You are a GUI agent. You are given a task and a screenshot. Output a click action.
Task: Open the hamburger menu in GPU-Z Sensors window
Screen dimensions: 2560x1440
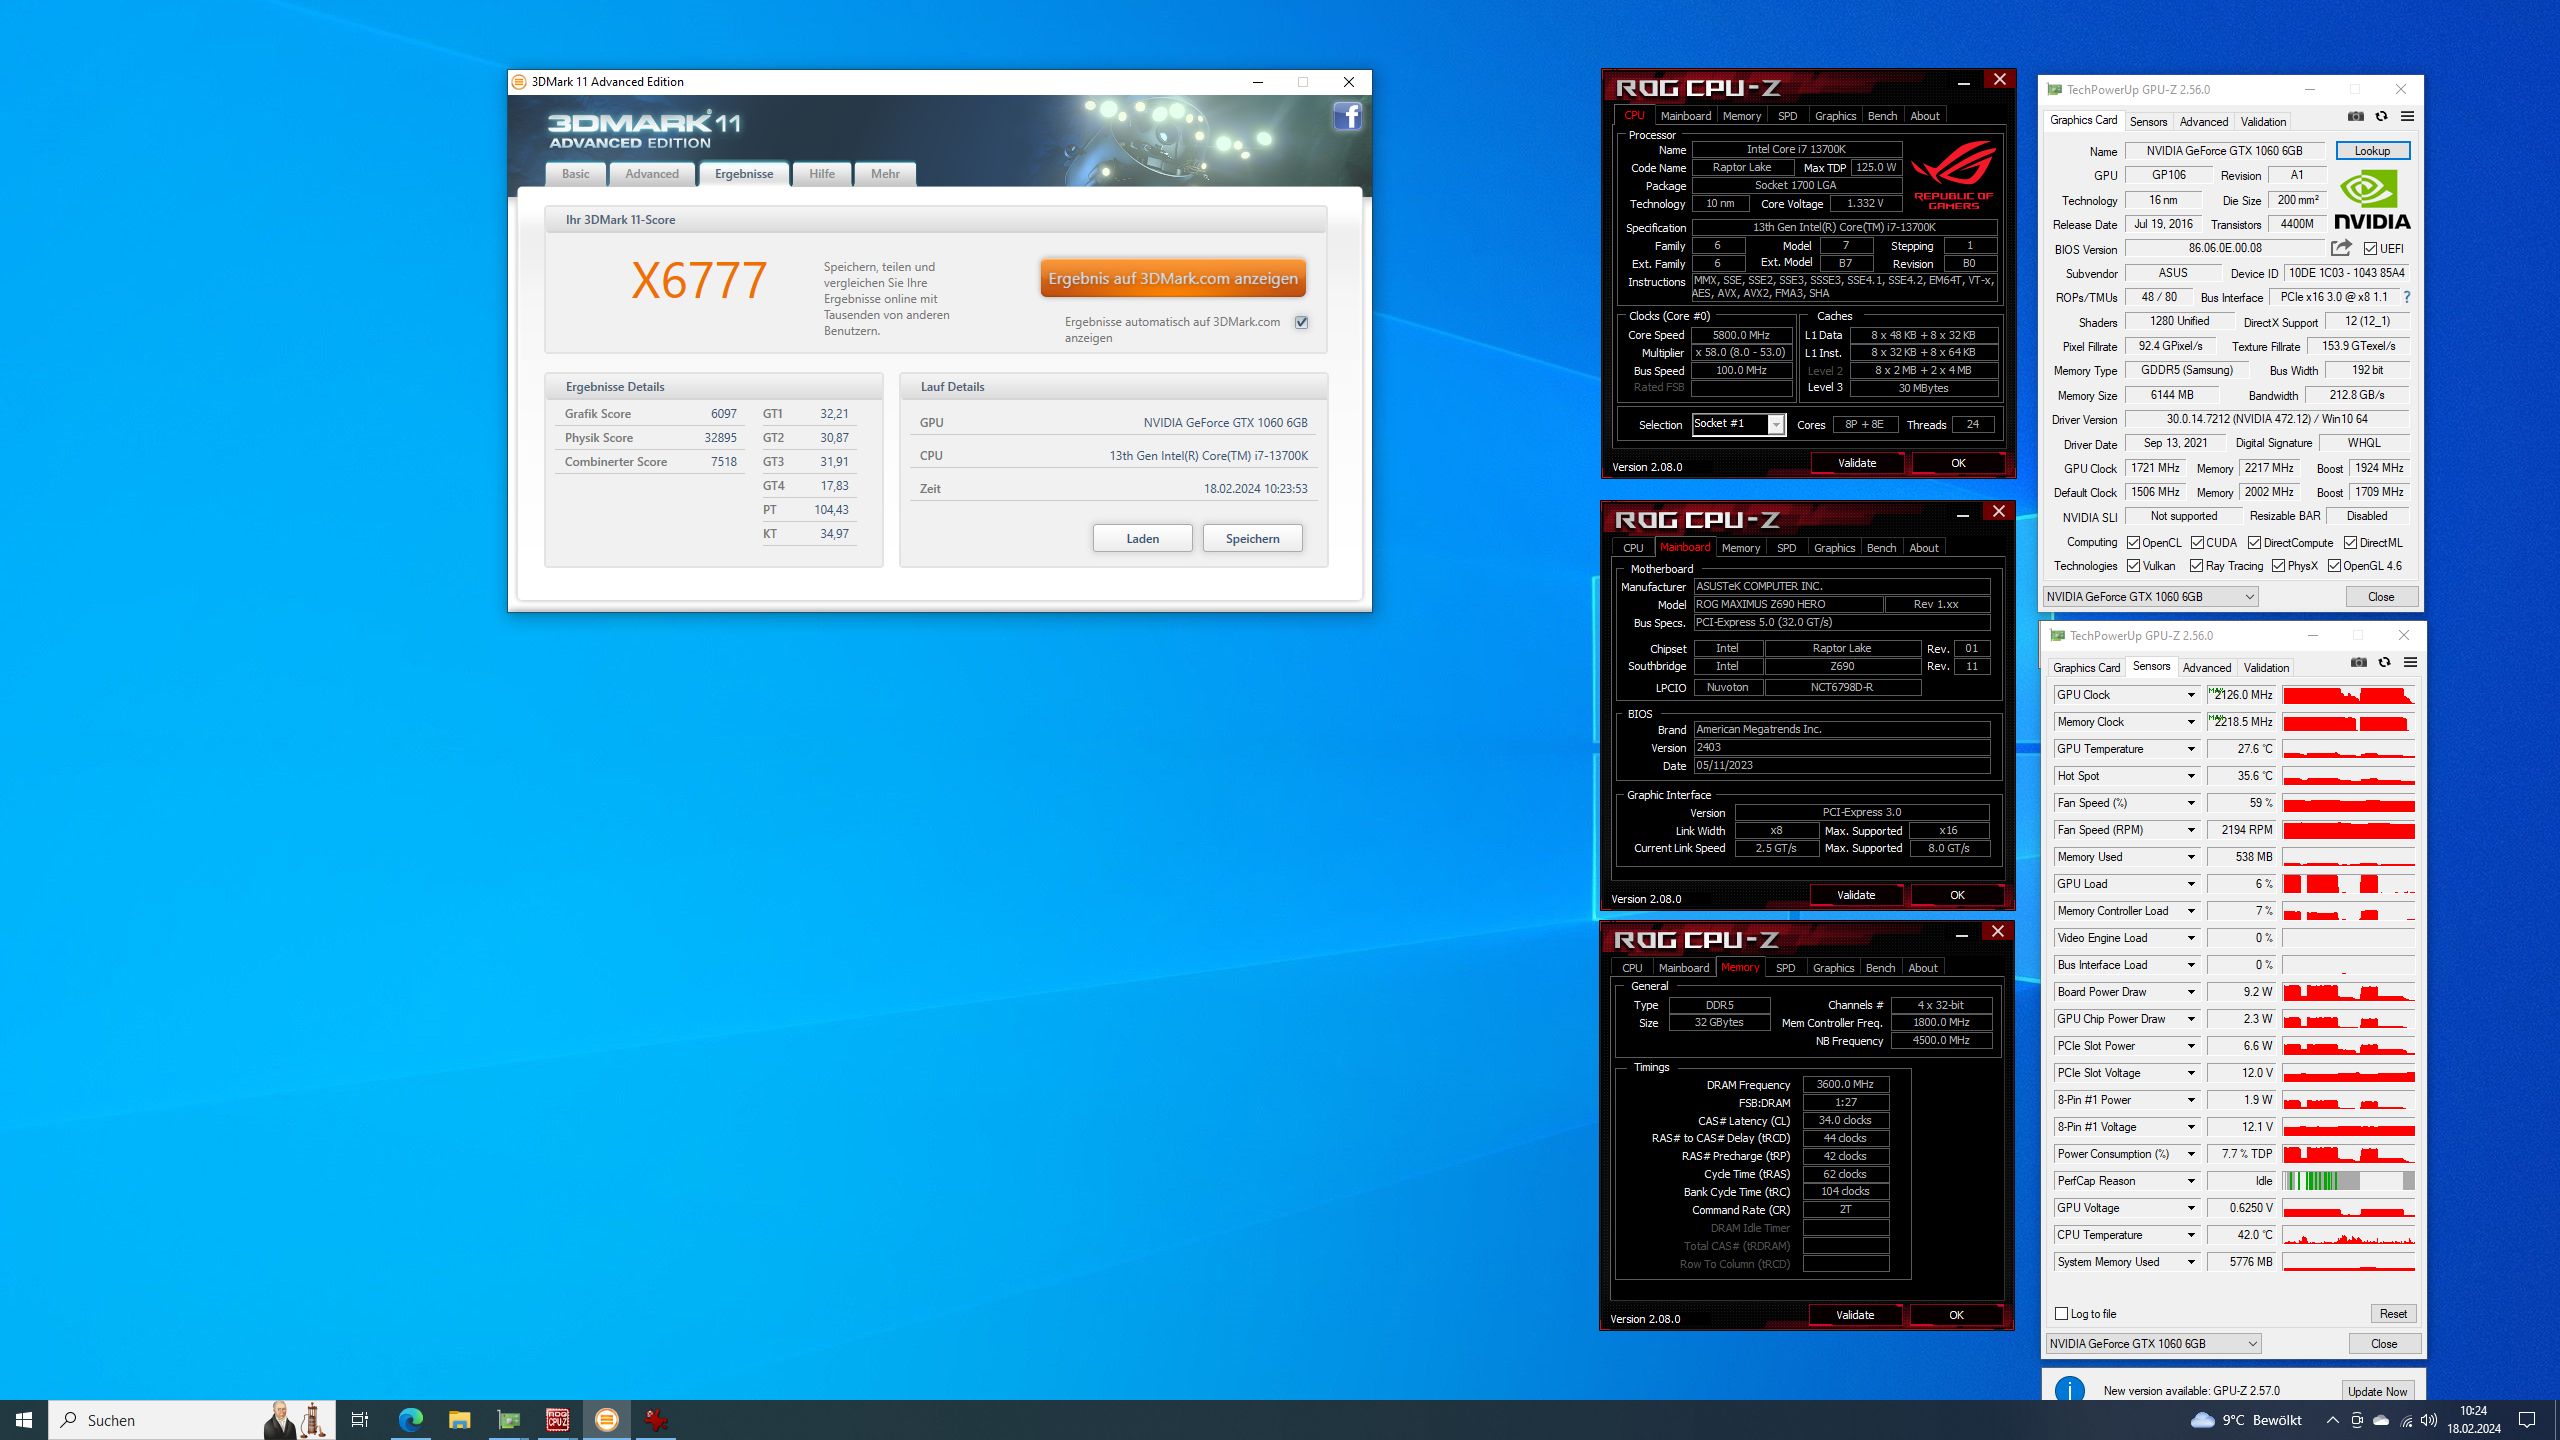[2410, 663]
